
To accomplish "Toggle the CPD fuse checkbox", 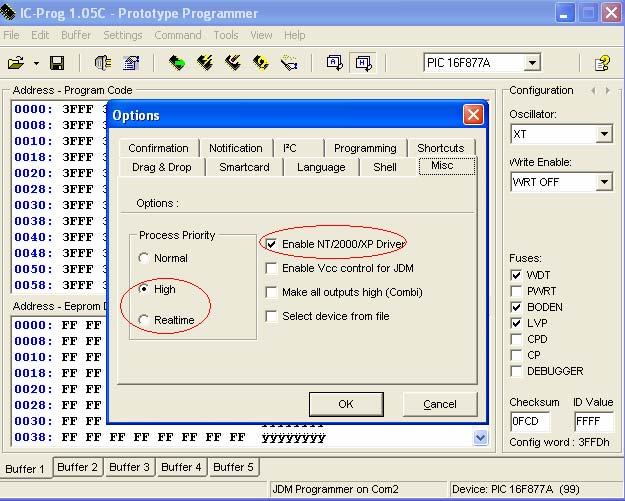I will 516,340.
